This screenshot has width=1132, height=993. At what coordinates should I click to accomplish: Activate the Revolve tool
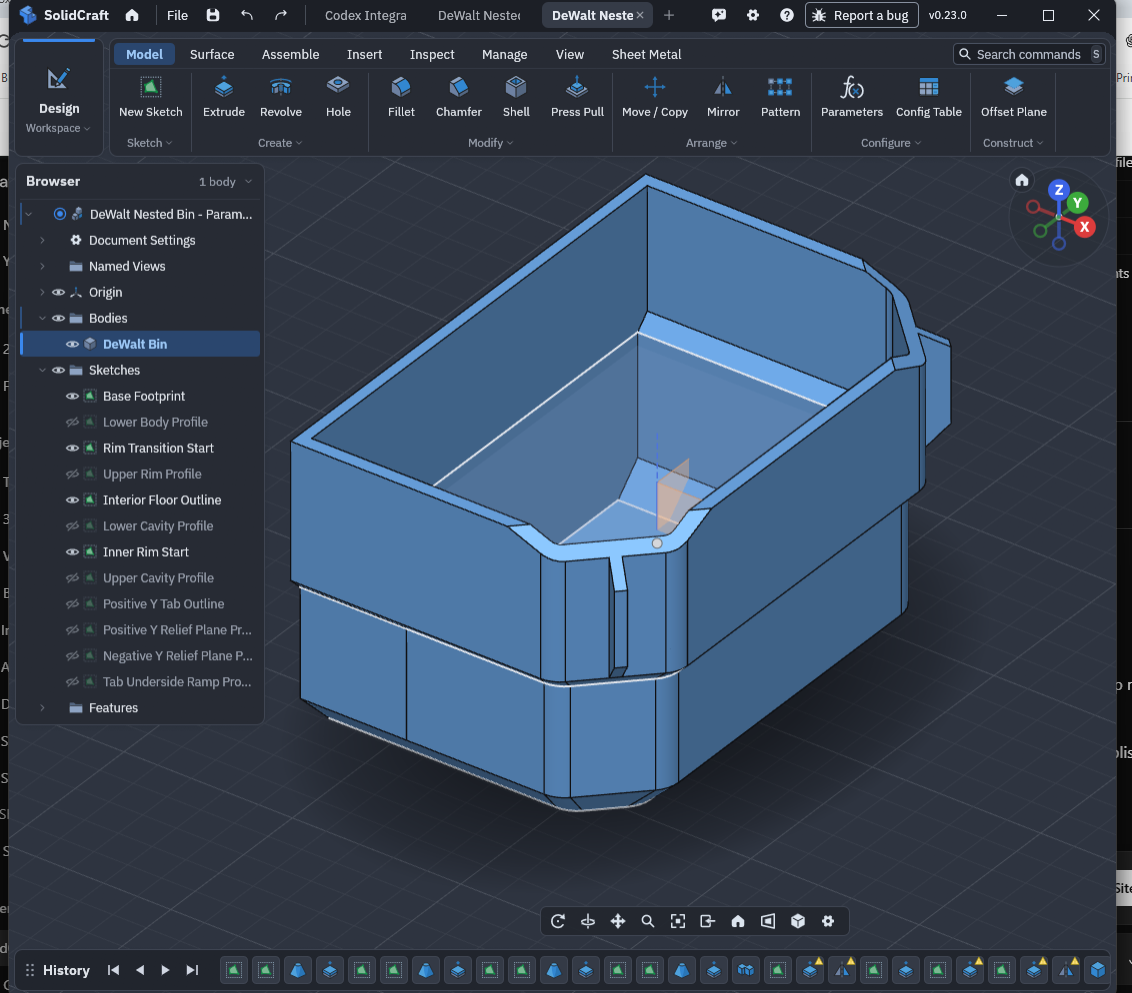coord(281,97)
